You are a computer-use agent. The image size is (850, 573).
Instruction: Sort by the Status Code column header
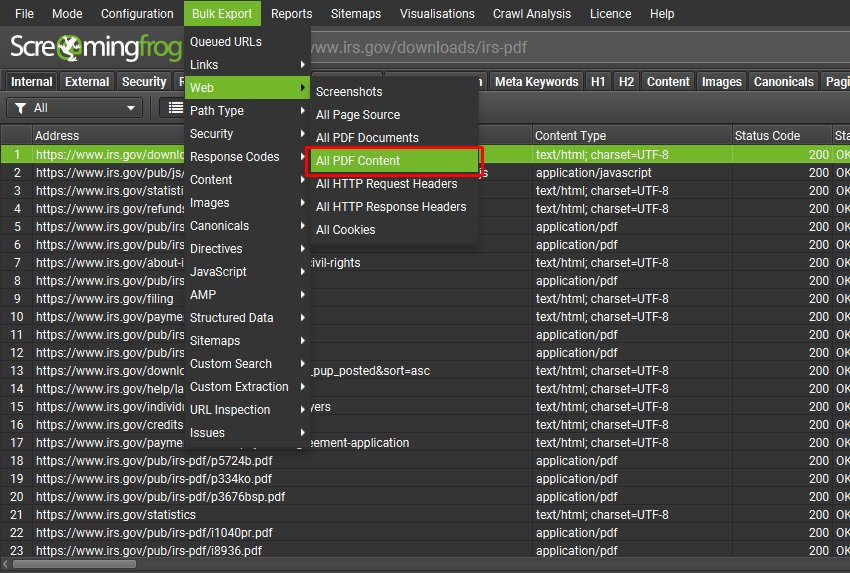(782, 136)
